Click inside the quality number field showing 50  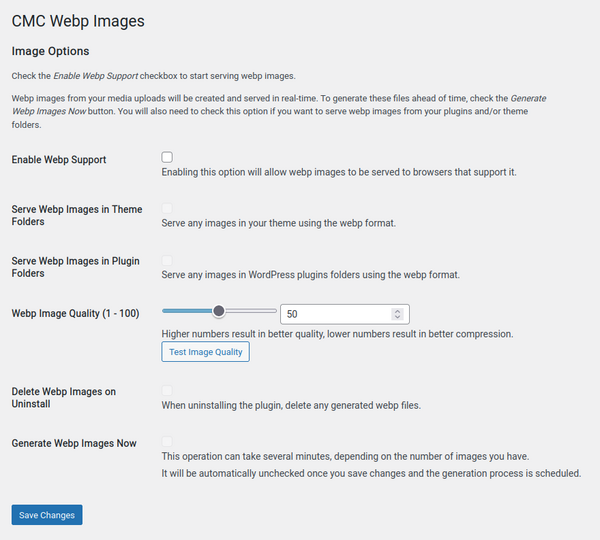(344, 314)
